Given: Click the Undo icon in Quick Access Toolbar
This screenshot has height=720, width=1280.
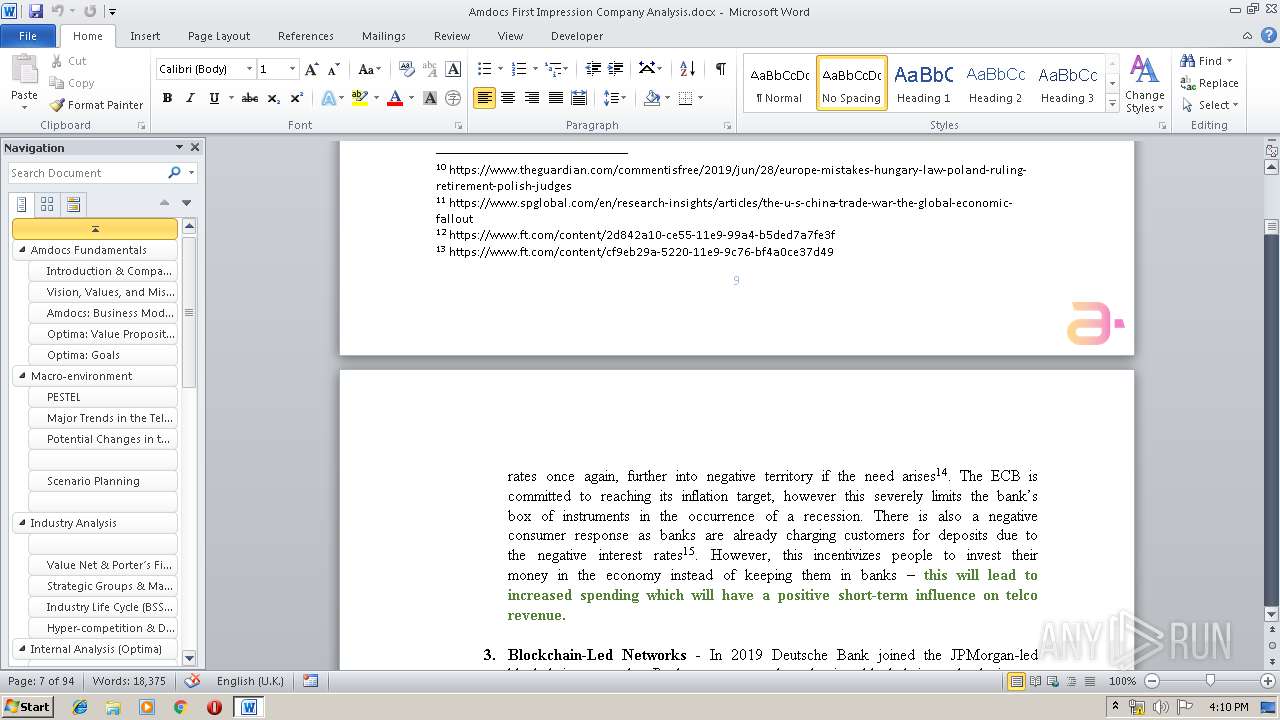Looking at the screenshot, I should [x=58, y=11].
